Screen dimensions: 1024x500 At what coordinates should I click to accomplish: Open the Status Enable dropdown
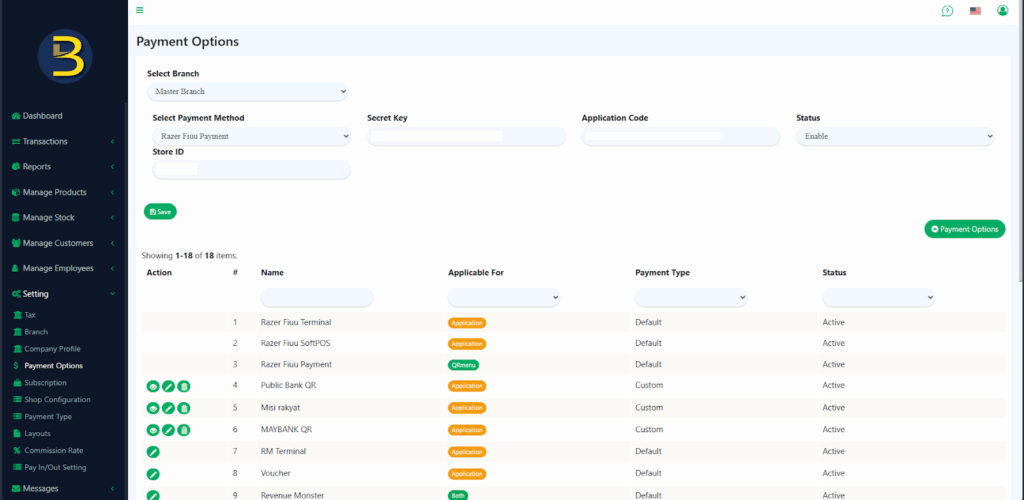tap(895, 136)
